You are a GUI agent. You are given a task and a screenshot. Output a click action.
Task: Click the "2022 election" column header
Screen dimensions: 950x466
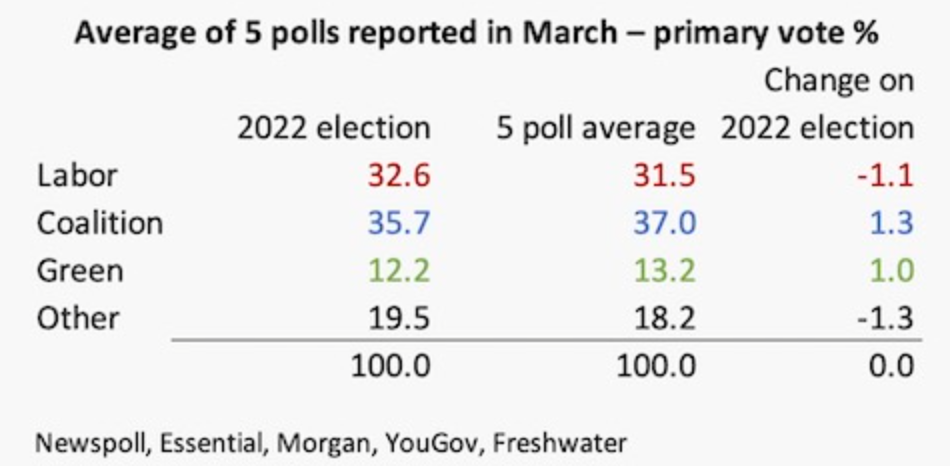click(333, 128)
